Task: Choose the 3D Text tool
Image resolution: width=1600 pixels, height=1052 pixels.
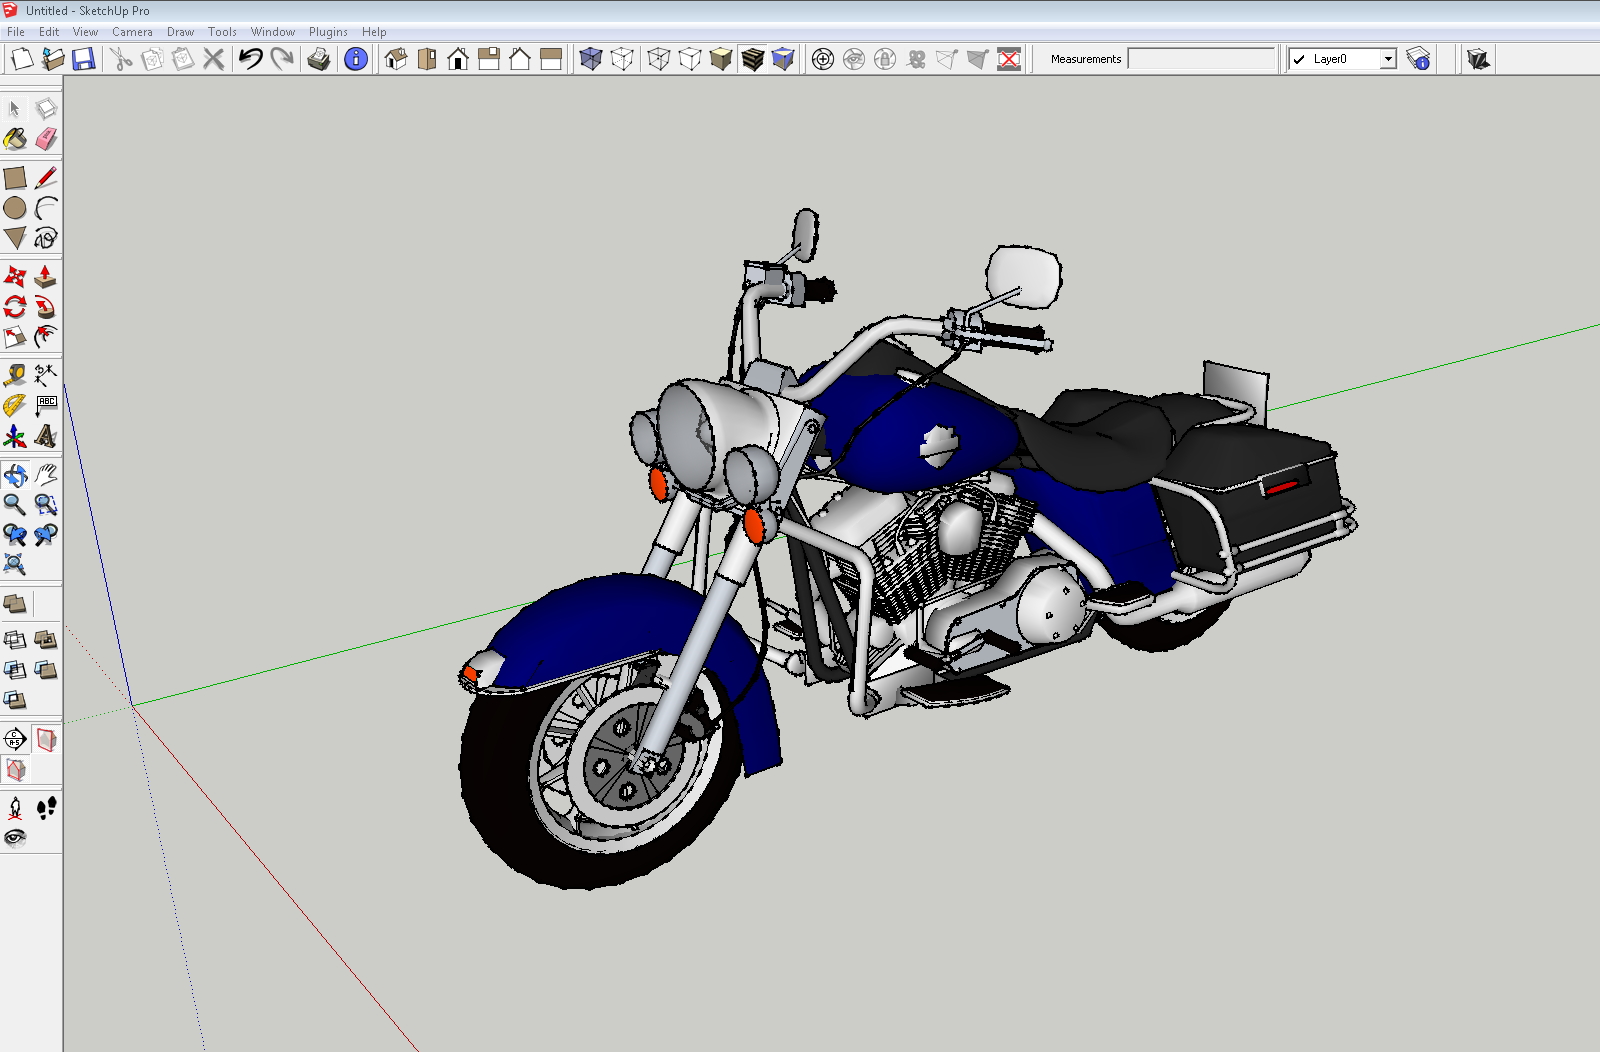Action: 46,436
